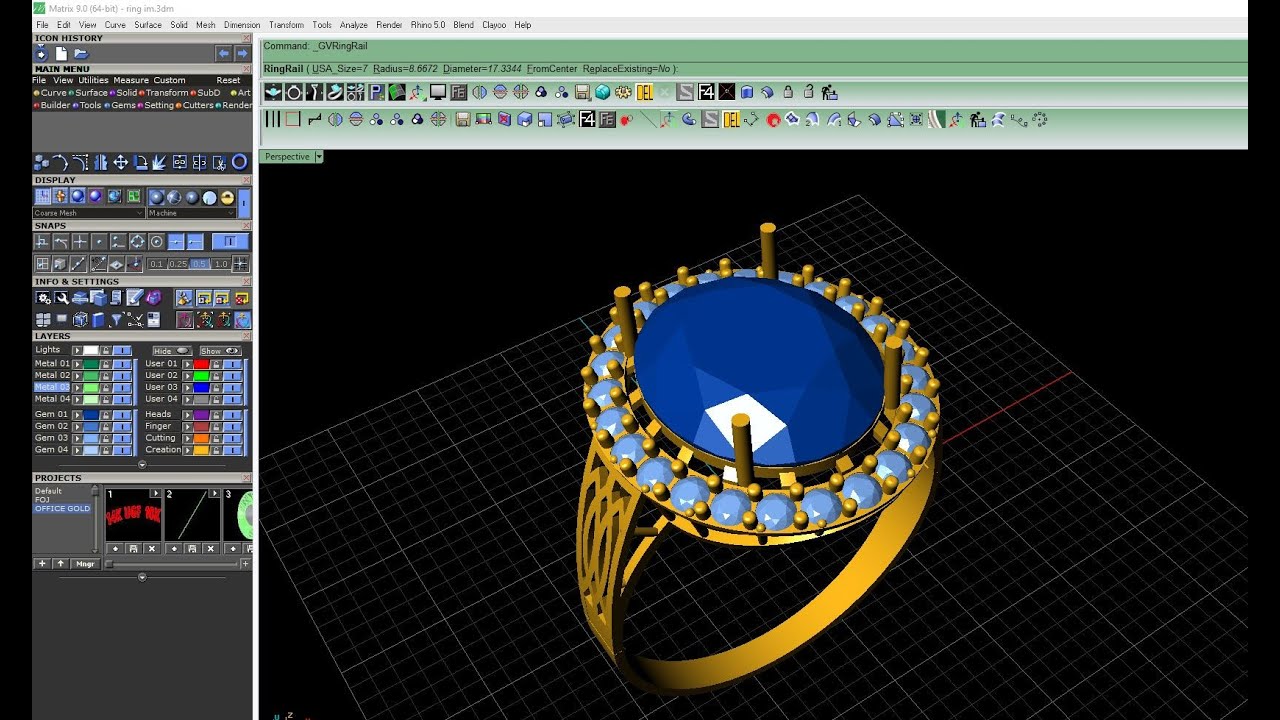This screenshot has height=720, width=1280.
Task: Click the teal gem icon in top toolbar
Action: tap(602, 92)
